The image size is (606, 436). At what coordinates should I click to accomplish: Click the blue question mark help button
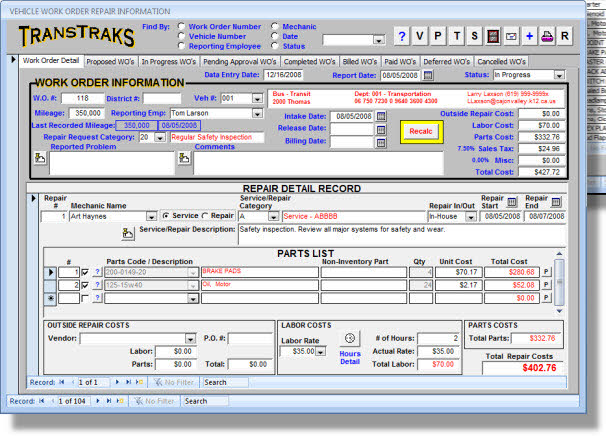[402, 36]
